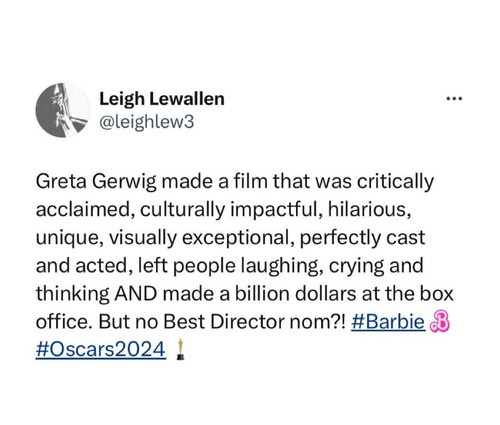
Task: Open the Leigh Lewallen display name
Action: pyautogui.click(x=162, y=99)
